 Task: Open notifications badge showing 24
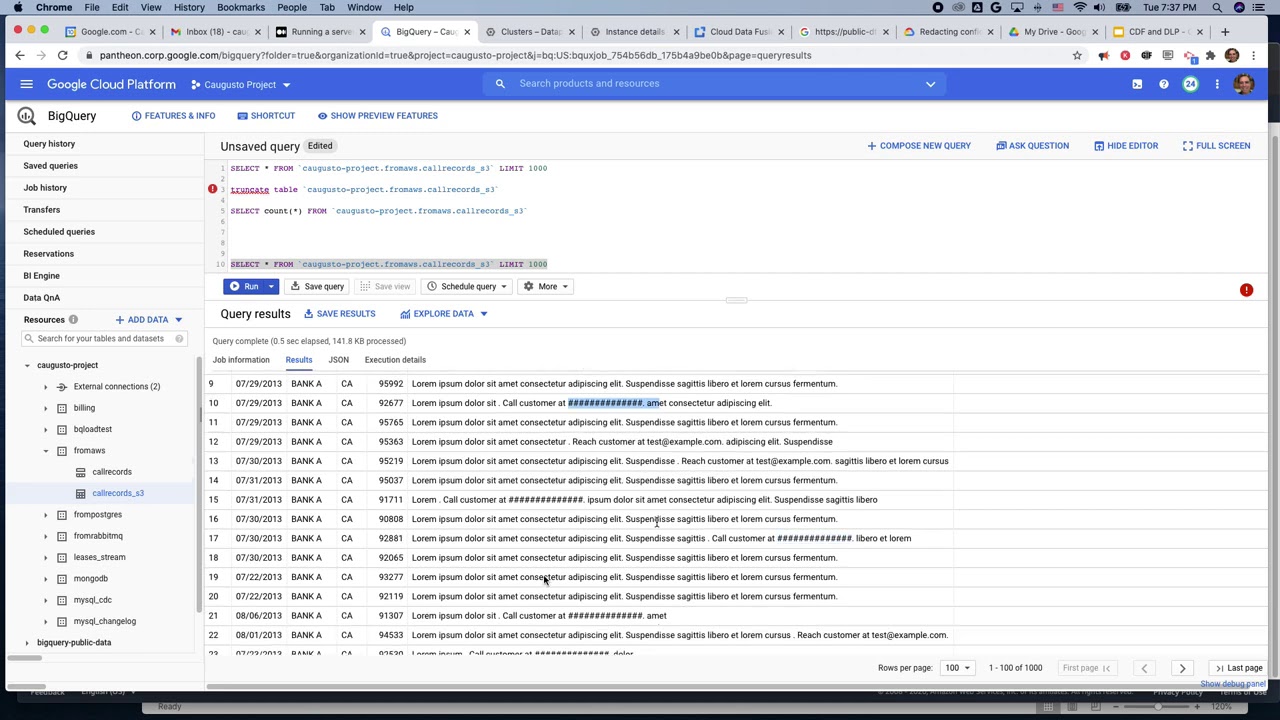(1190, 84)
